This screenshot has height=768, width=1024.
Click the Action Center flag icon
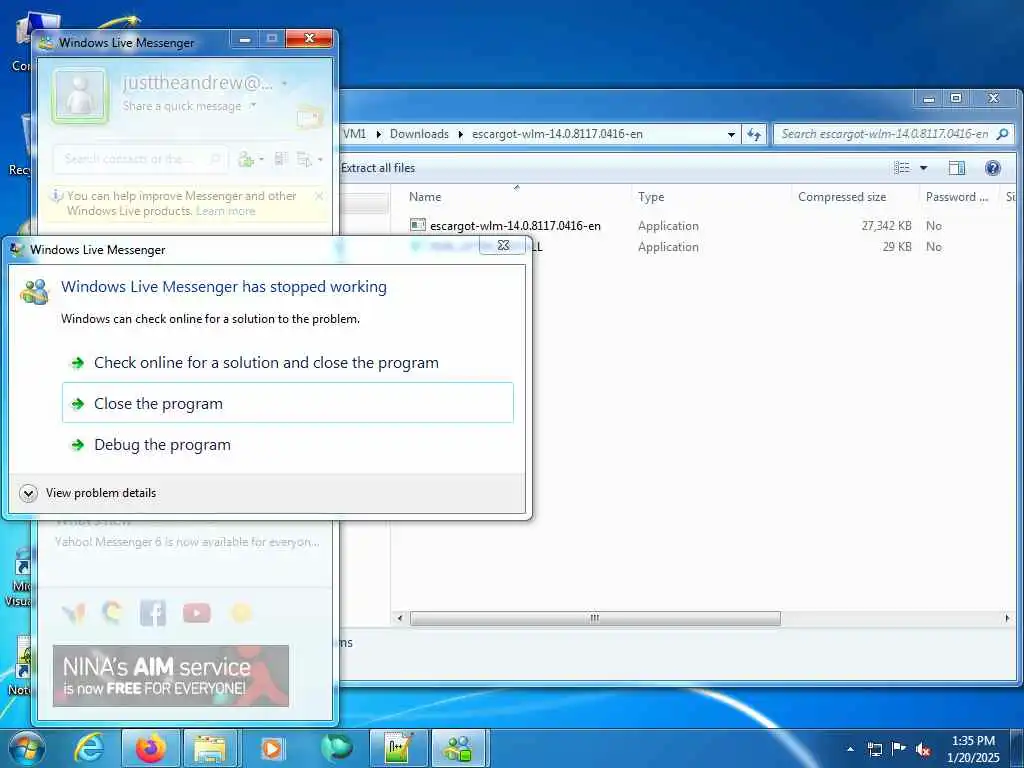coord(899,749)
